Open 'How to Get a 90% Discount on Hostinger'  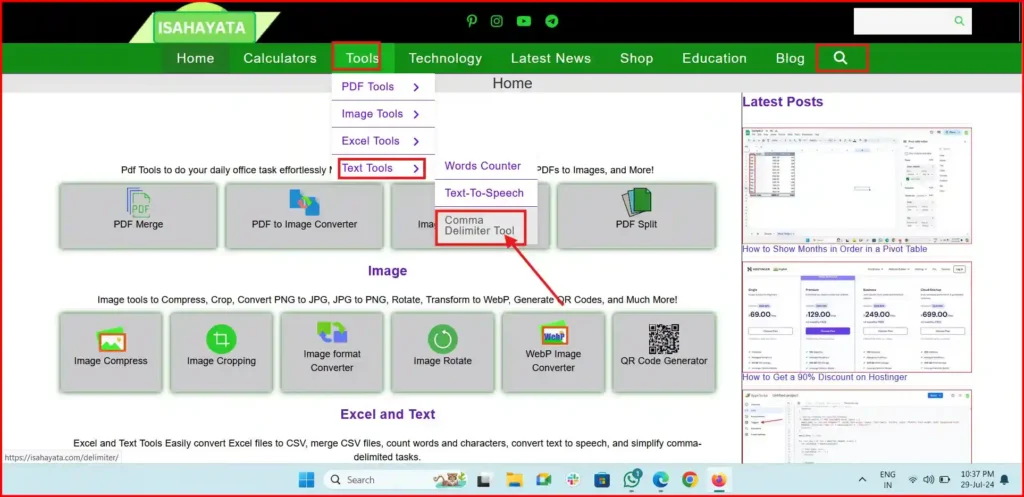pyautogui.click(x=825, y=377)
